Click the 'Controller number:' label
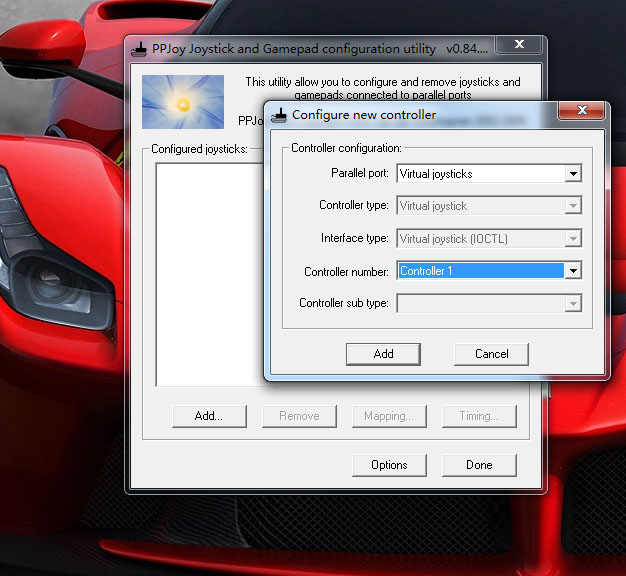This screenshot has height=576, width=626. (346, 272)
